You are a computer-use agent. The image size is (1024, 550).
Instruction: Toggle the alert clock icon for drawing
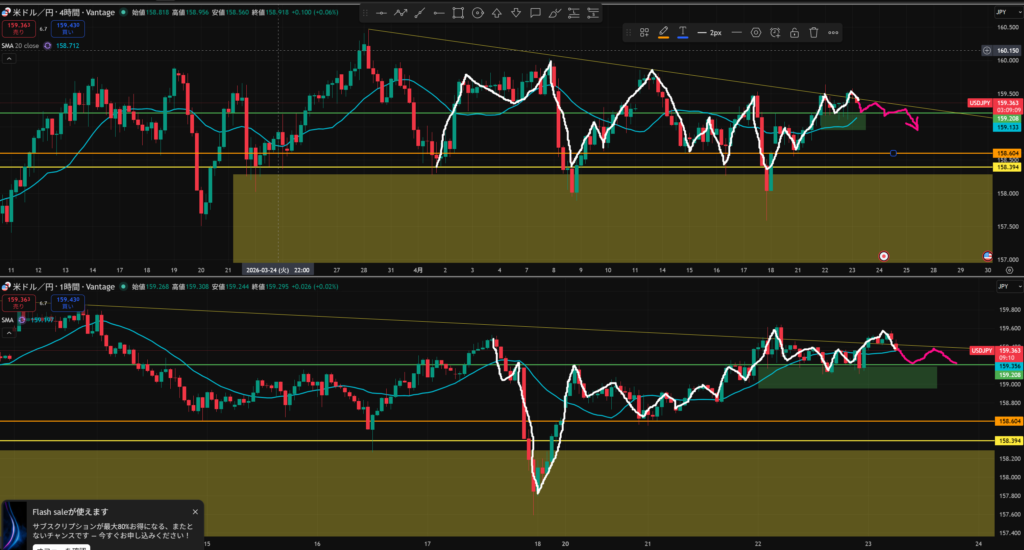tap(775, 32)
